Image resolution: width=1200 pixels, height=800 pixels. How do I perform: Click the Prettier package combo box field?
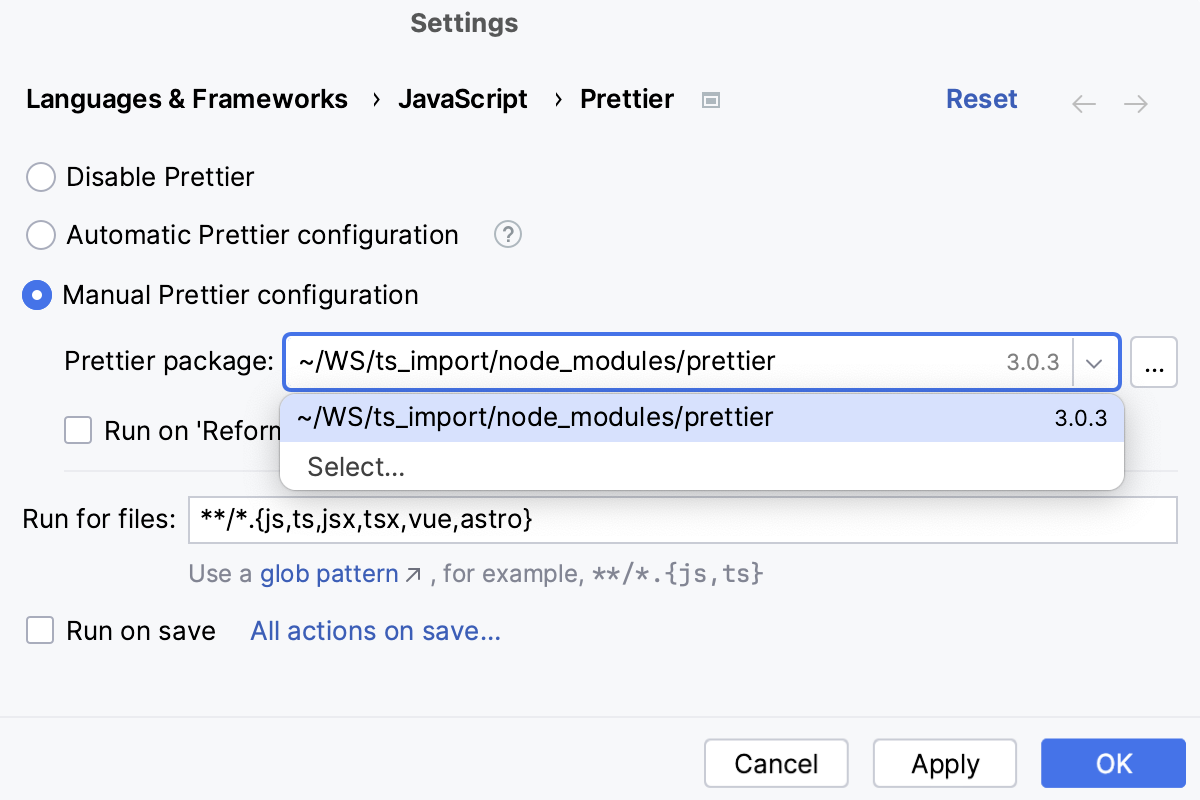650,362
